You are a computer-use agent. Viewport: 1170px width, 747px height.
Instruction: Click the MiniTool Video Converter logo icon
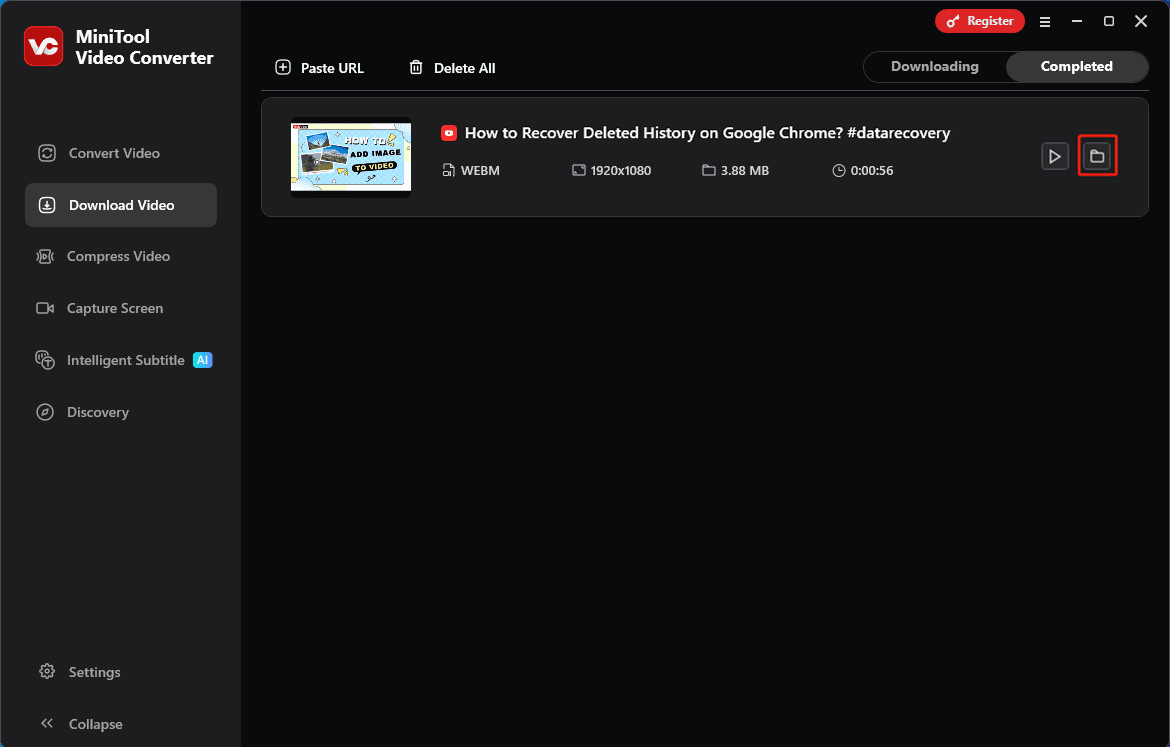(x=43, y=46)
